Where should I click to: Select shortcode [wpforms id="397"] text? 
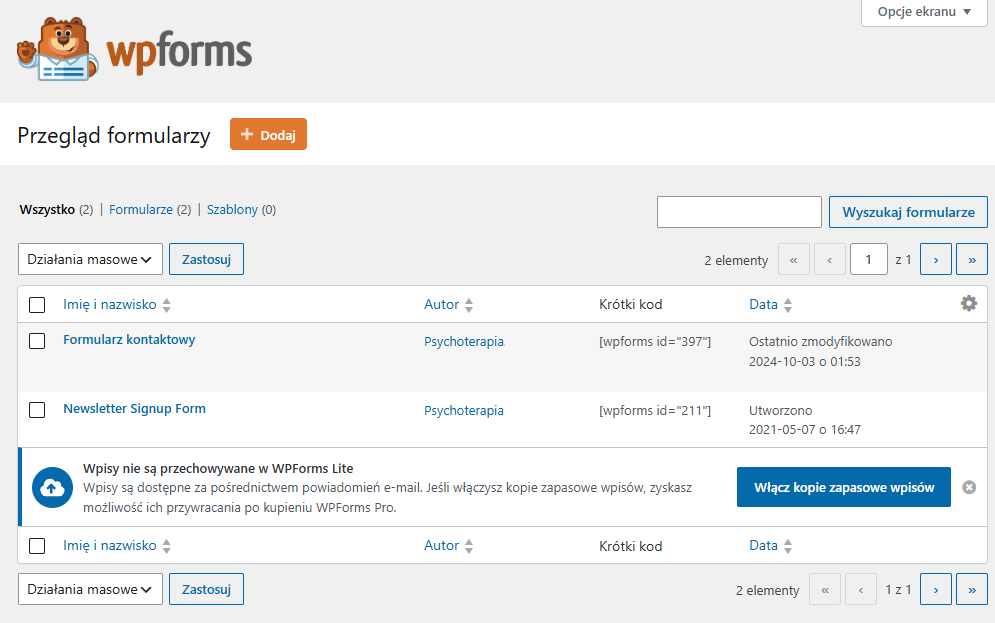click(x=655, y=341)
